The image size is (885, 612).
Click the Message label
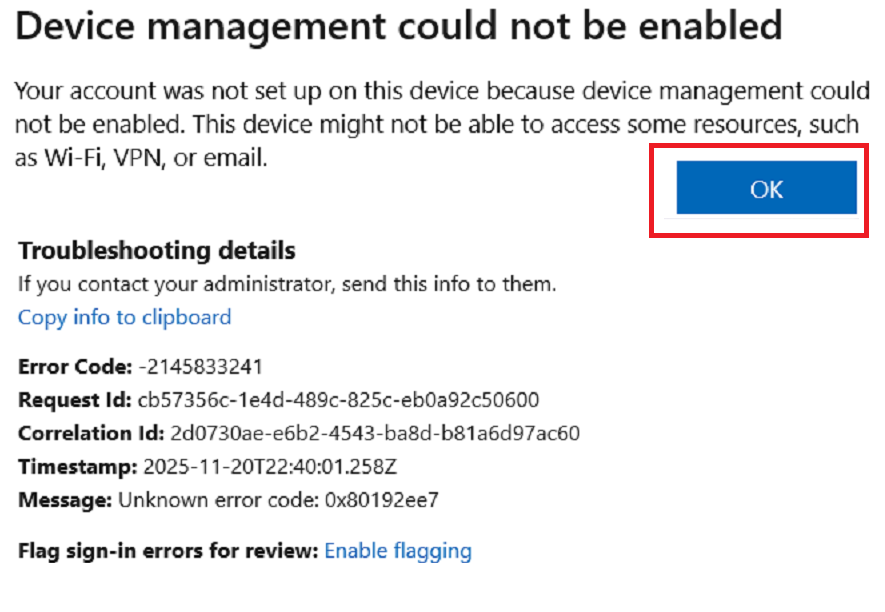67,499
